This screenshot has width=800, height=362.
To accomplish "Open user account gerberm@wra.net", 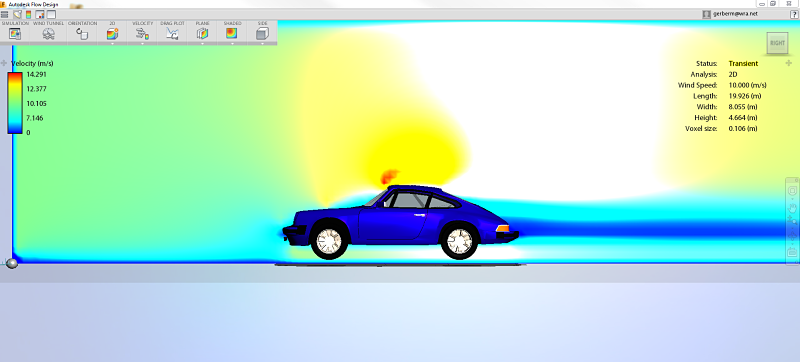I will 735,14.
